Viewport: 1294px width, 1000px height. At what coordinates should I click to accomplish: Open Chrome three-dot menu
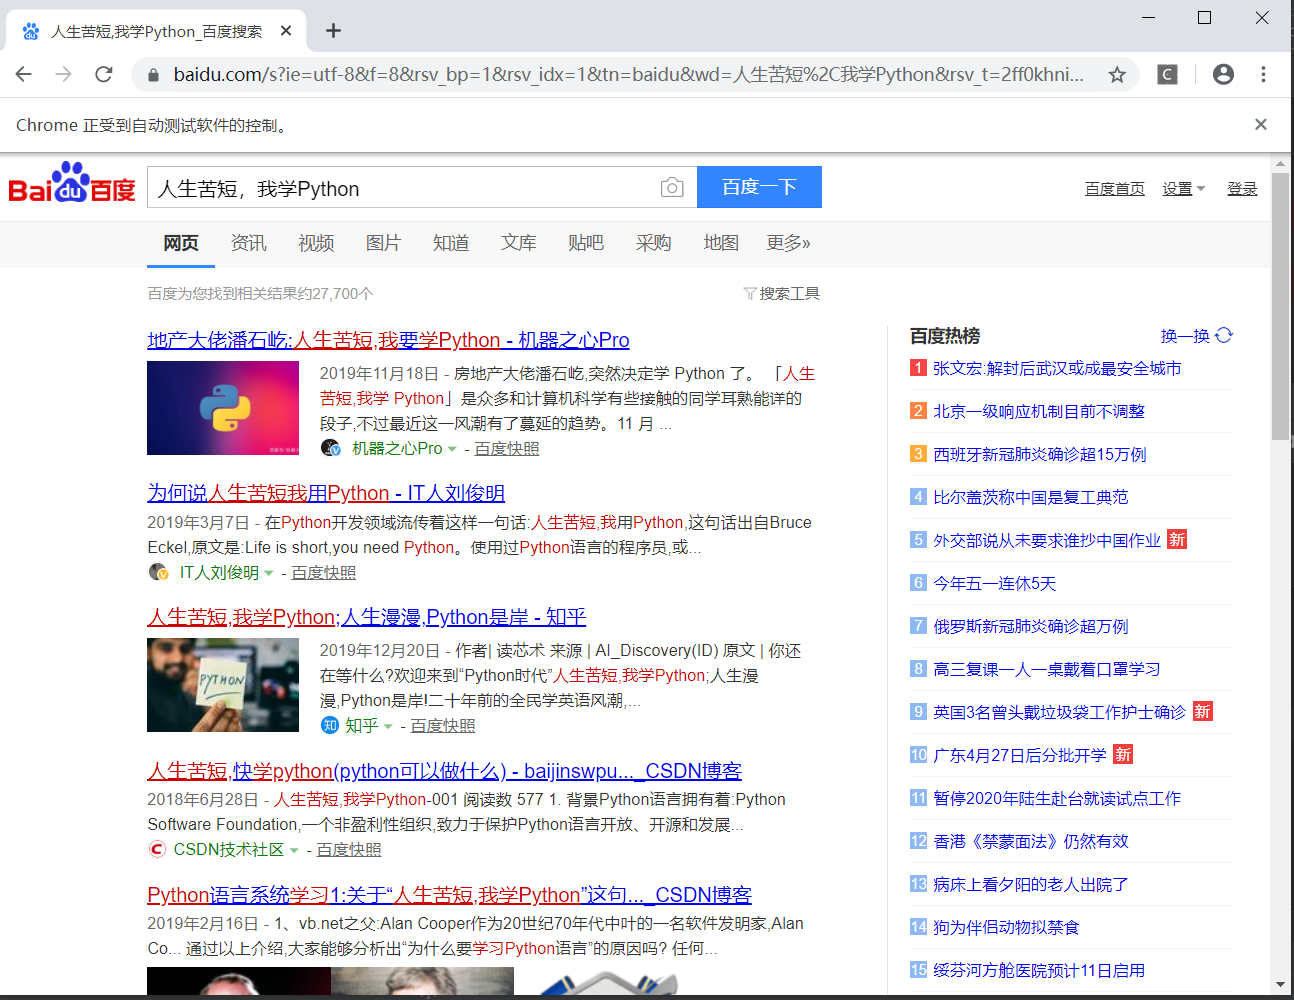[x=1263, y=74]
